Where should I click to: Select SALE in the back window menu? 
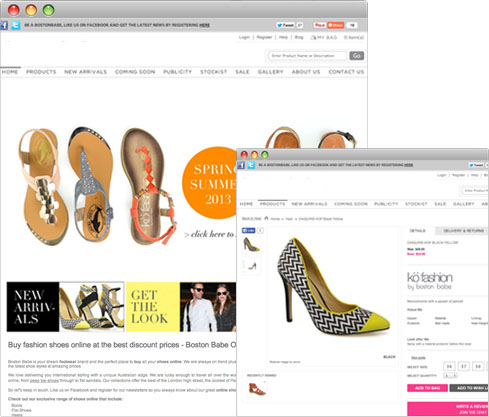point(242,72)
